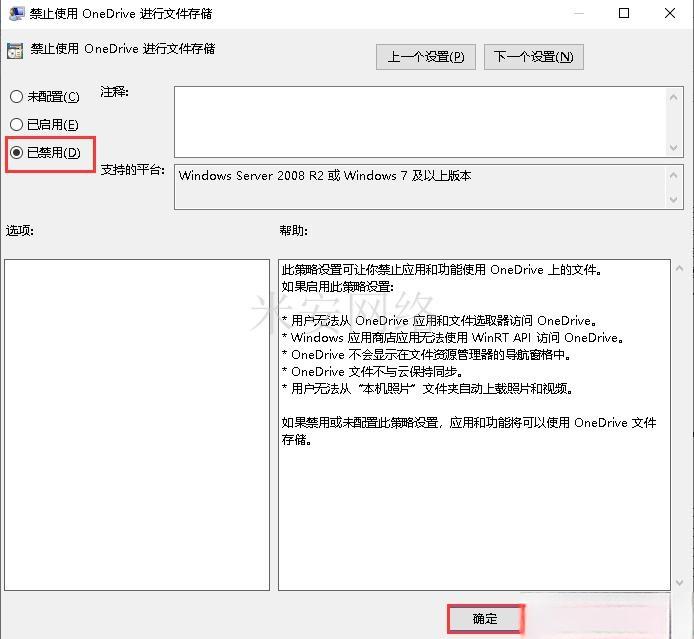694x639 pixels.
Task: Confirm with the 确定 button
Action: point(485,618)
